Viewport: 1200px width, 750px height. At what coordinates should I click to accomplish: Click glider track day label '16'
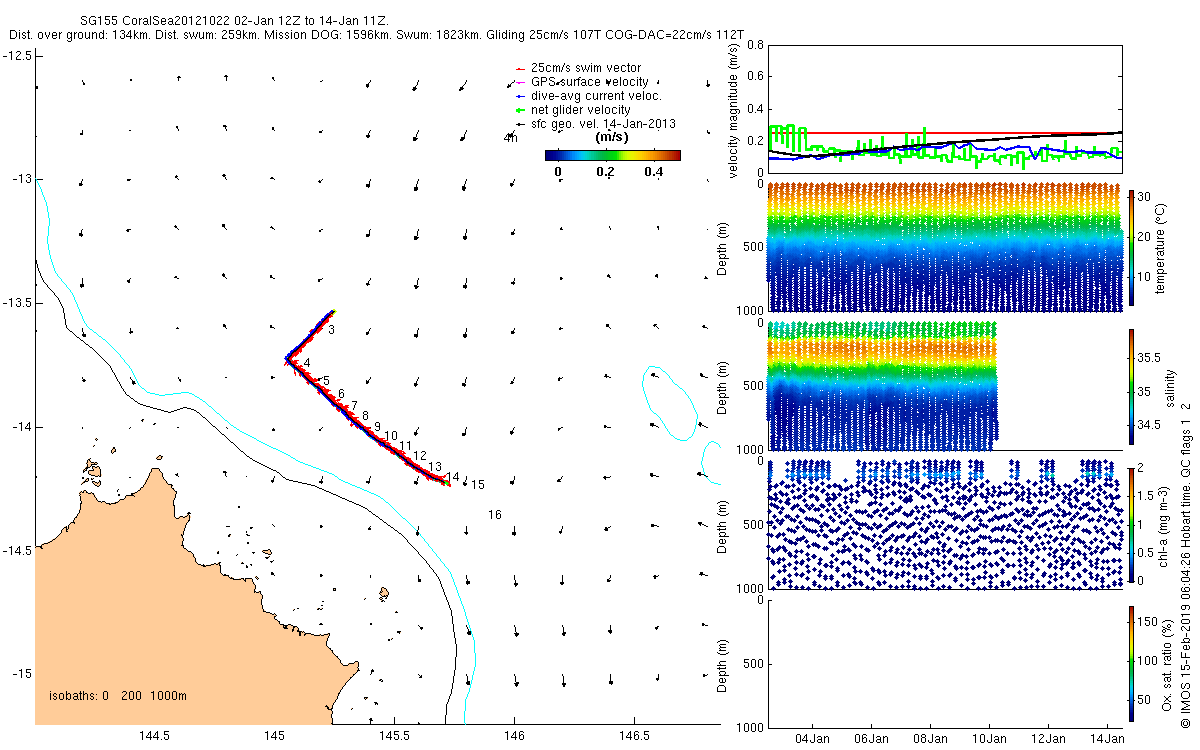(x=495, y=515)
